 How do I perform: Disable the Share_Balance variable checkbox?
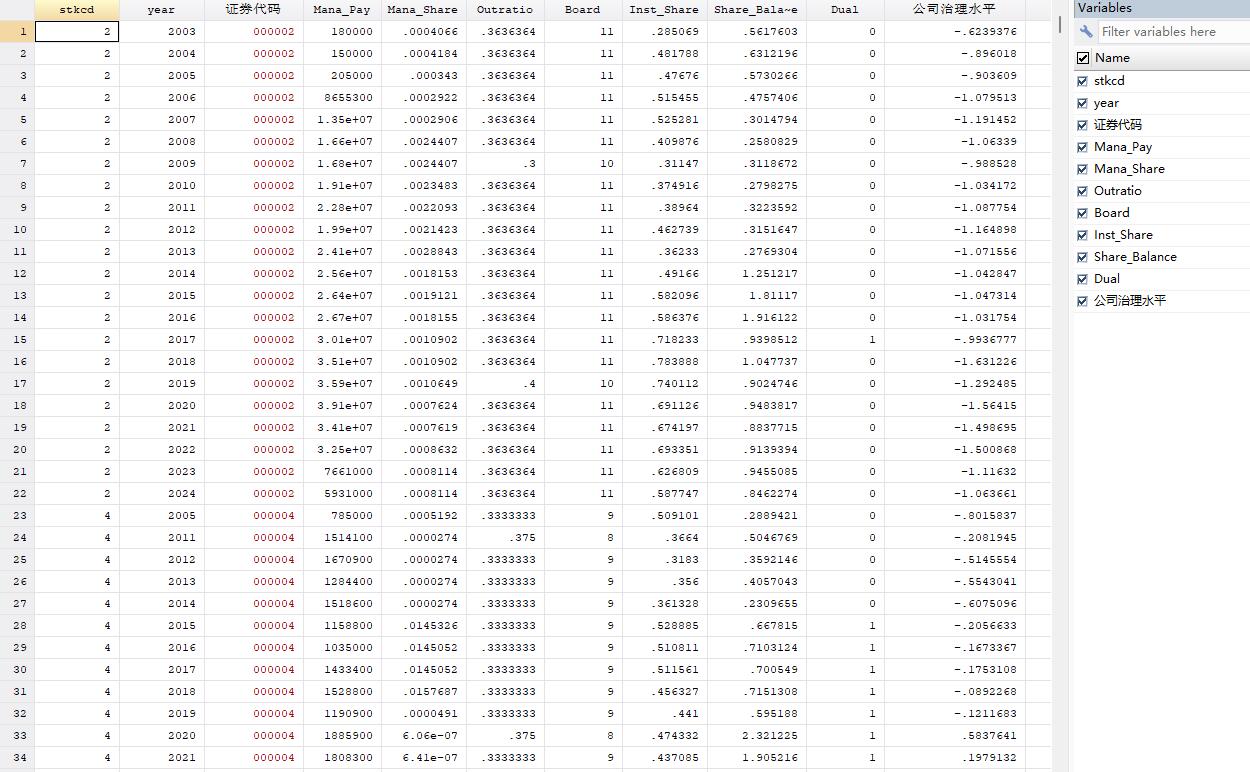point(1083,257)
